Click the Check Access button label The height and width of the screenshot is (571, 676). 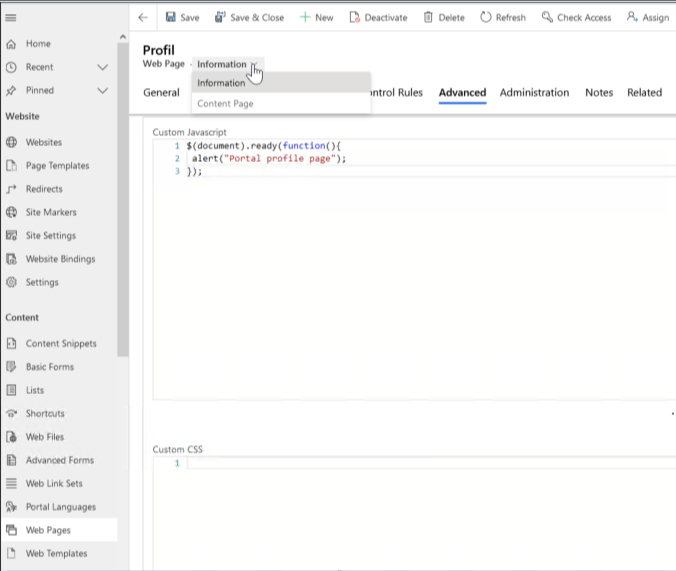tap(584, 18)
